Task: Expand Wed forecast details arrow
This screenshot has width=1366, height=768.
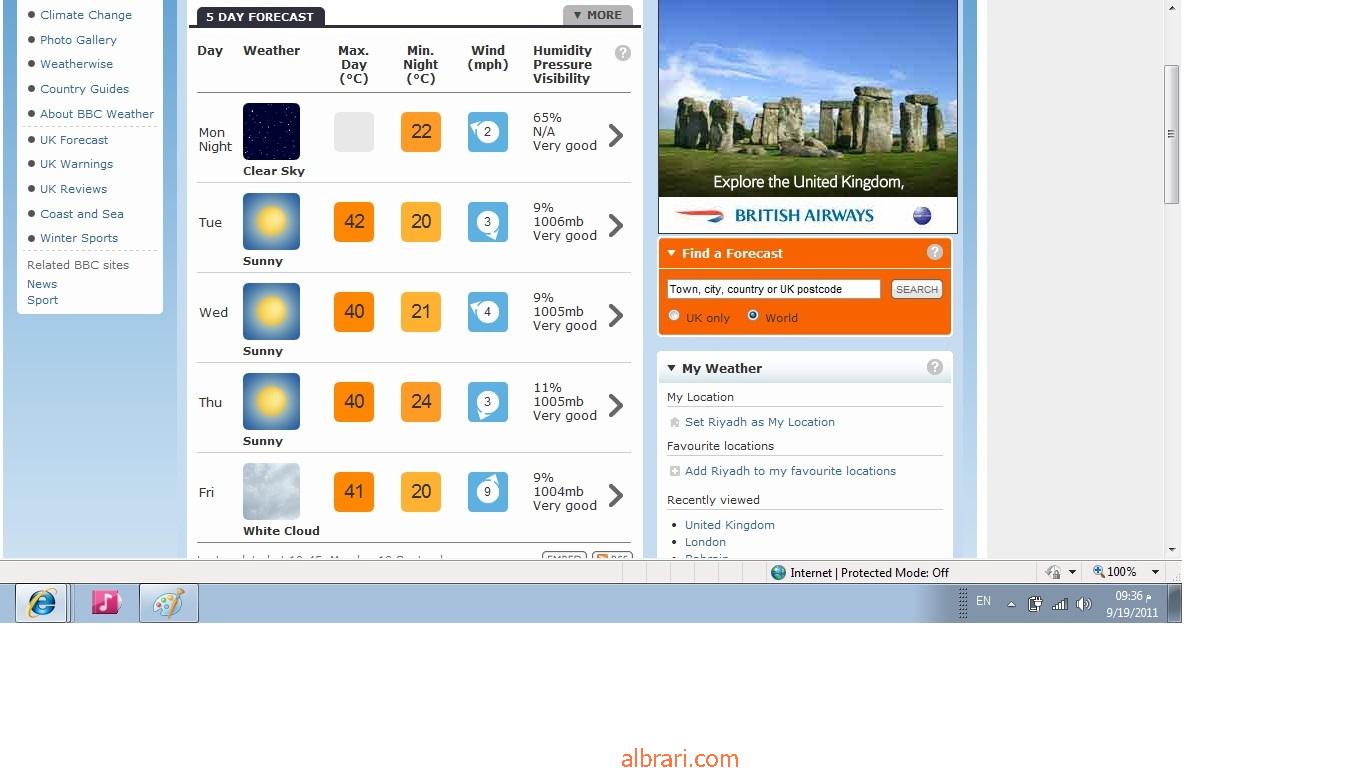Action: pyautogui.click(x=616, y=315)
